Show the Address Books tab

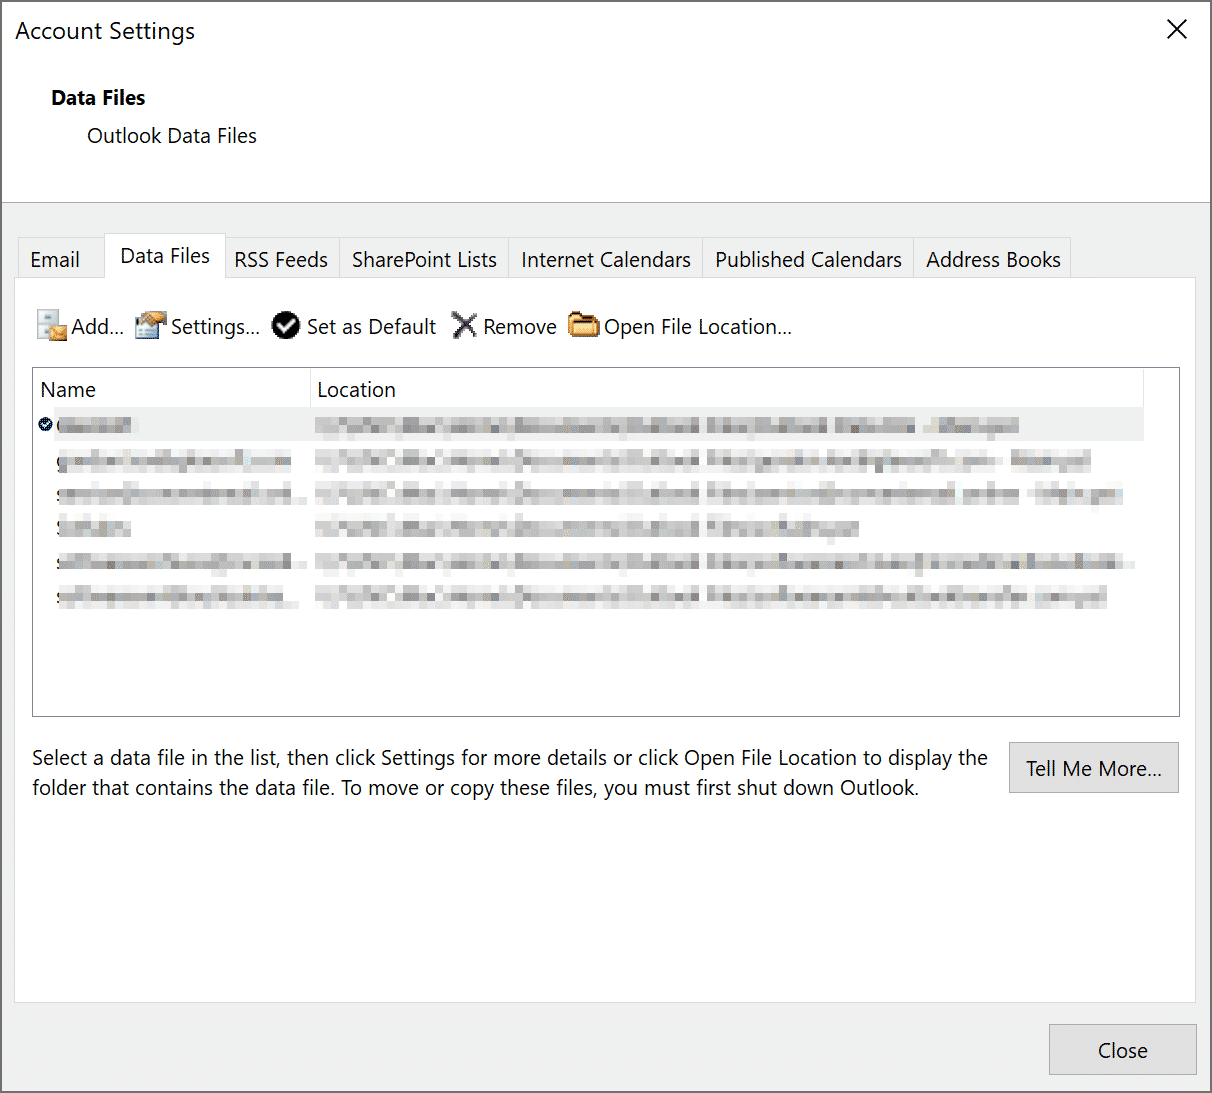point(993,259)
